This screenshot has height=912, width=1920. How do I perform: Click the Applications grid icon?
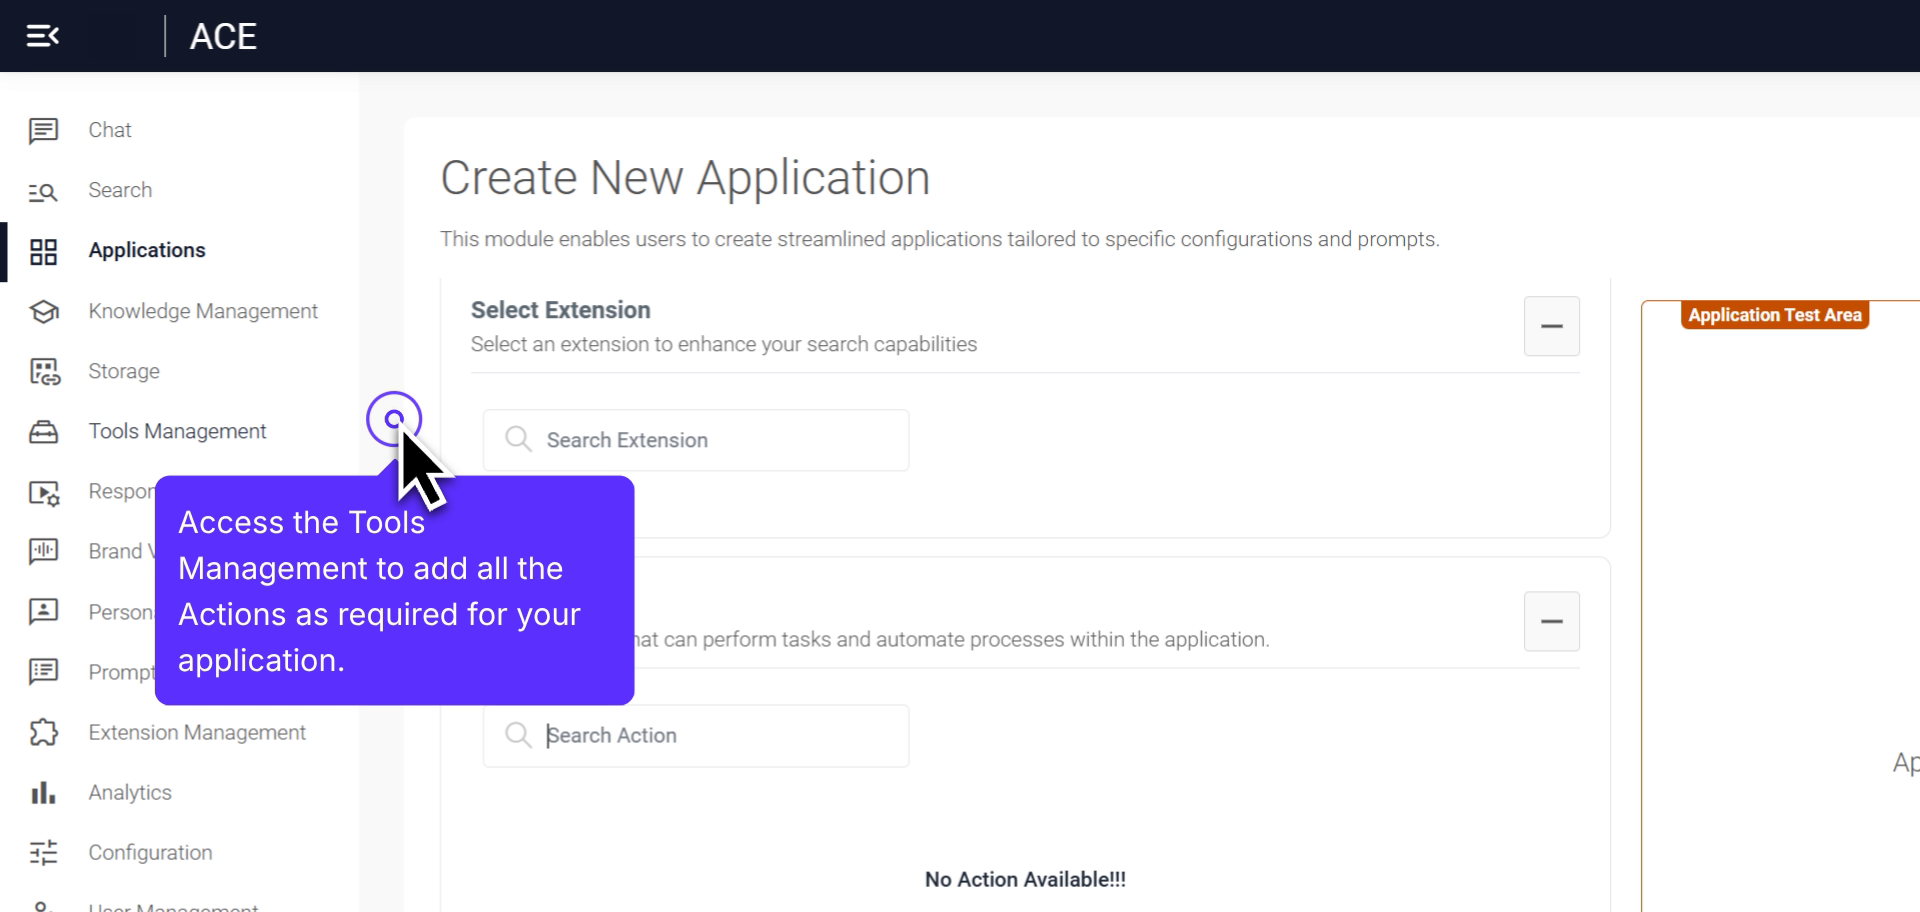tap(43, 251)
